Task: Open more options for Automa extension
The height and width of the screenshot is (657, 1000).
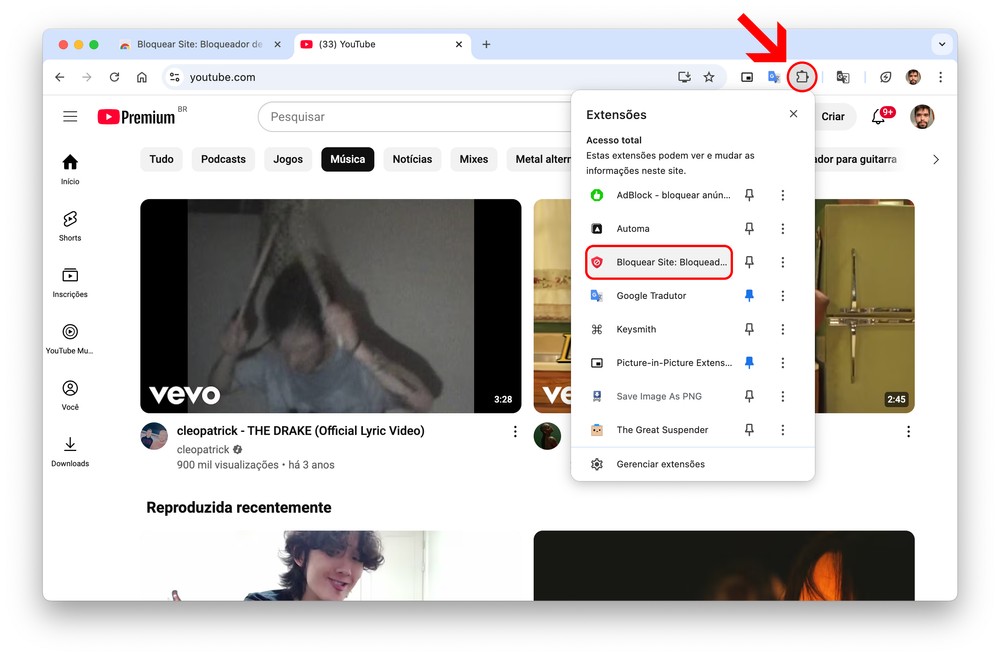Action: pyautogui.click(x=783, y=229)
